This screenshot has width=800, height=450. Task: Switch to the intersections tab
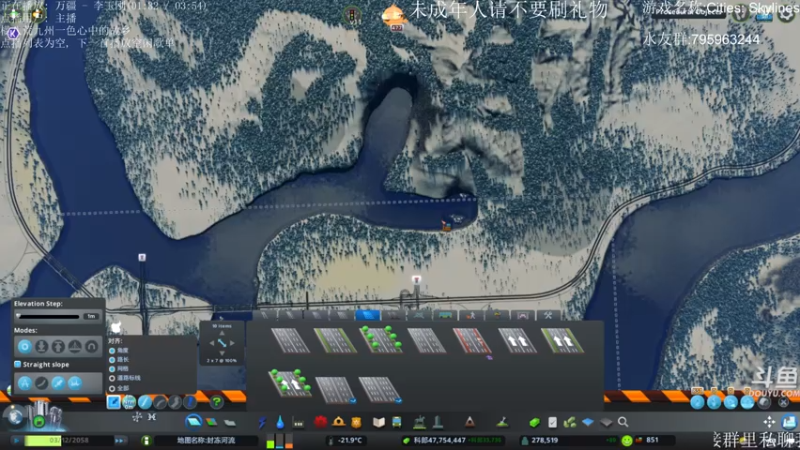[x=419, y=315]
